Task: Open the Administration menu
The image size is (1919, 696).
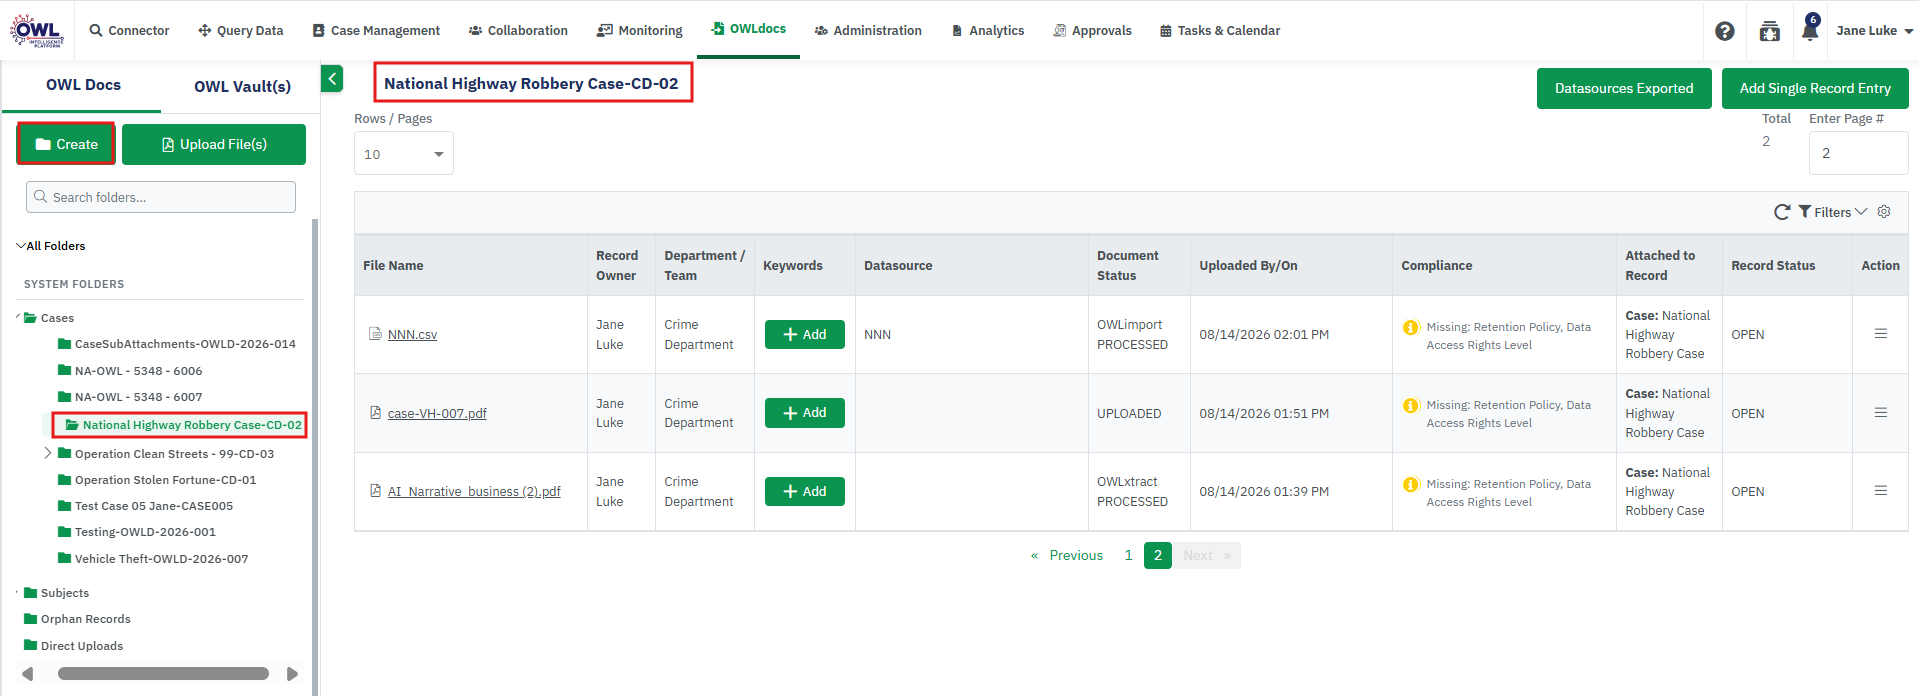Action: coord(868,31)
